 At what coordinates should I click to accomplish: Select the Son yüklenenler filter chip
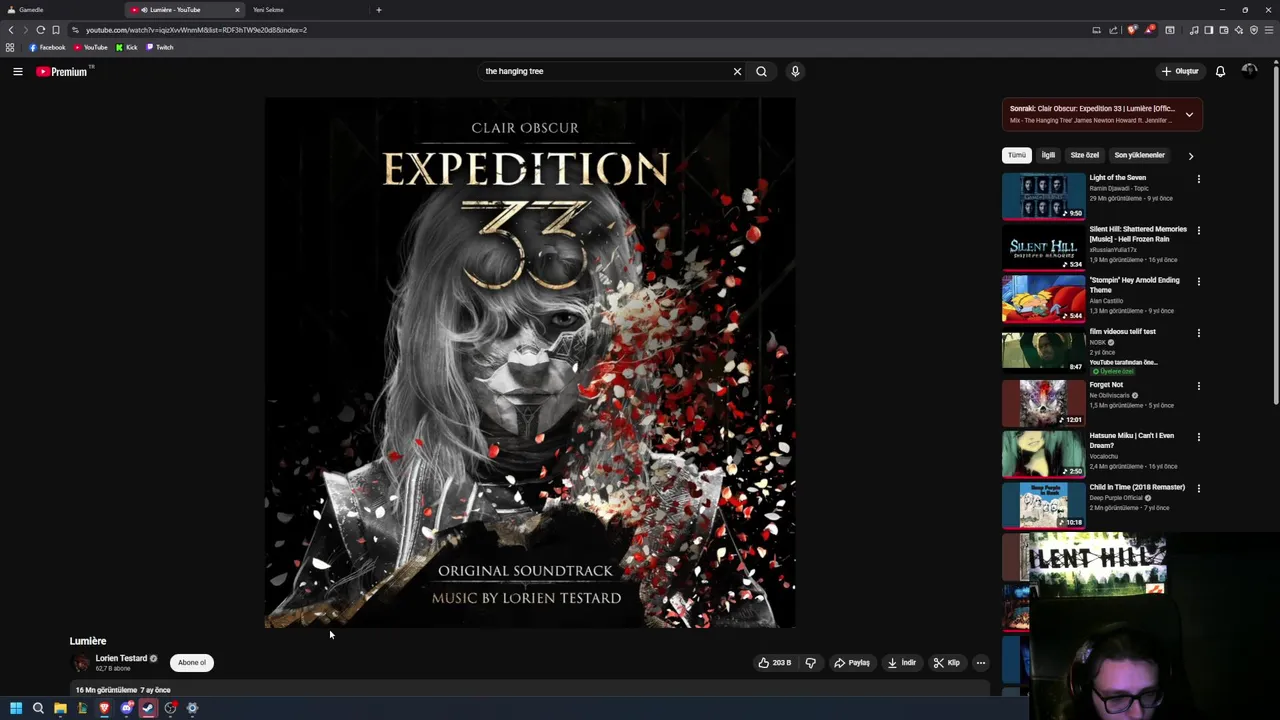1139,155
